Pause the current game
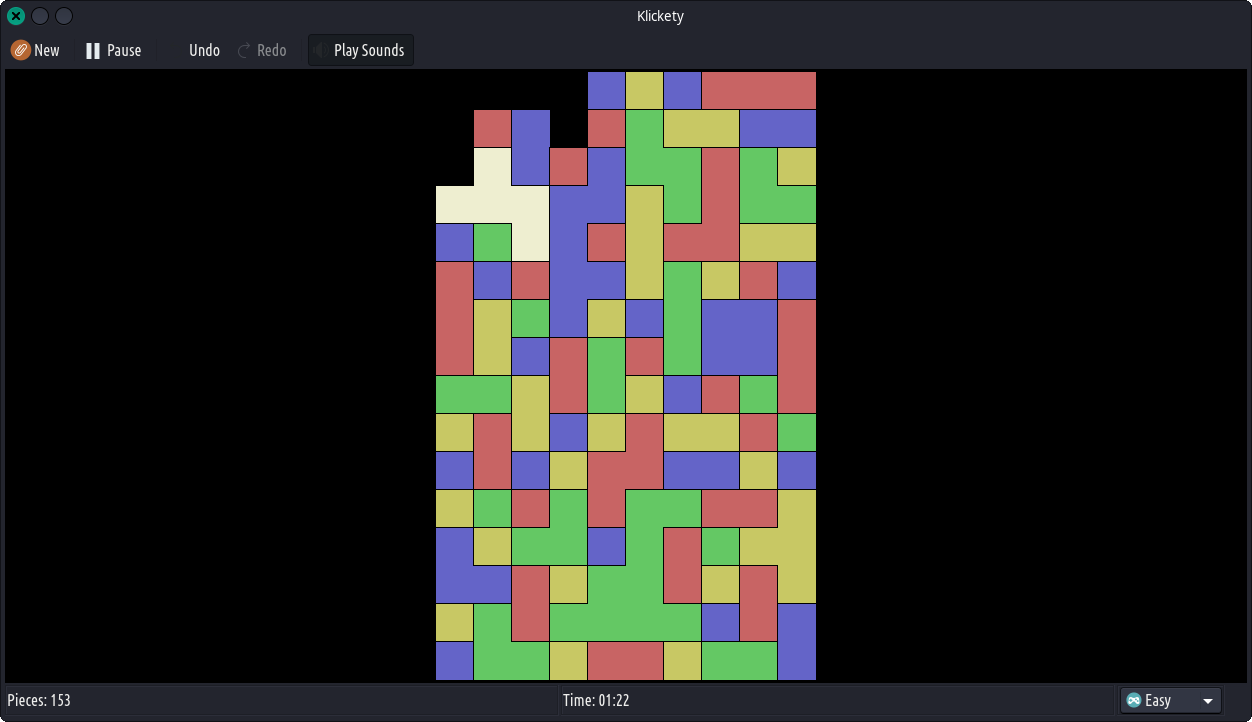The width and height of the screenshot is (1252, 722). click(x=112, y=50)
